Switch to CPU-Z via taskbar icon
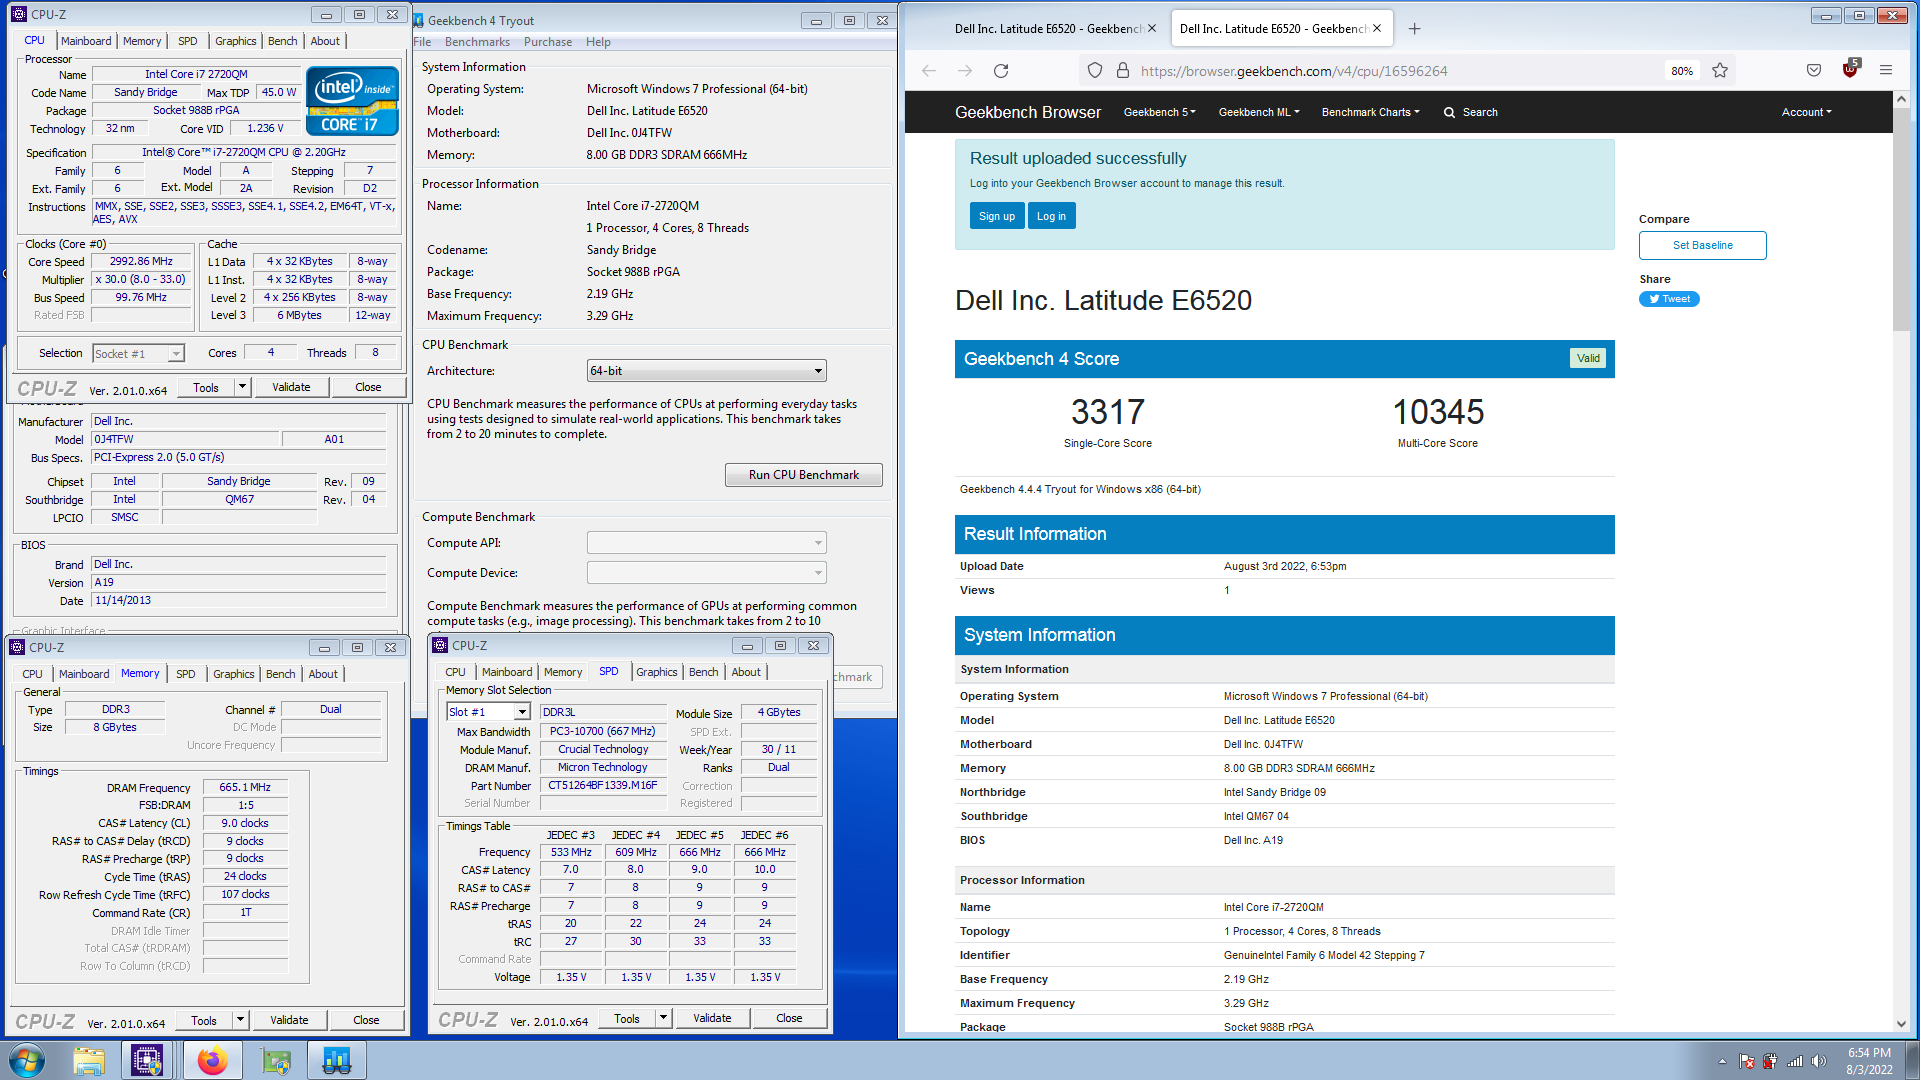Viewport: 1920px width, 1080px height. click(x=148, y=1060)
